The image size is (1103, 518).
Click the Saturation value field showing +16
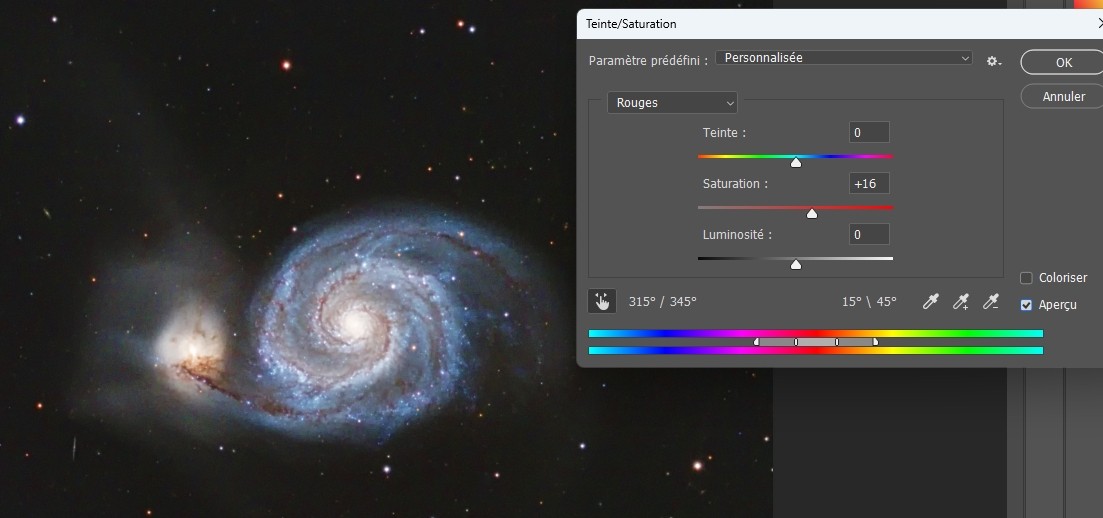[x=869, y=183]
